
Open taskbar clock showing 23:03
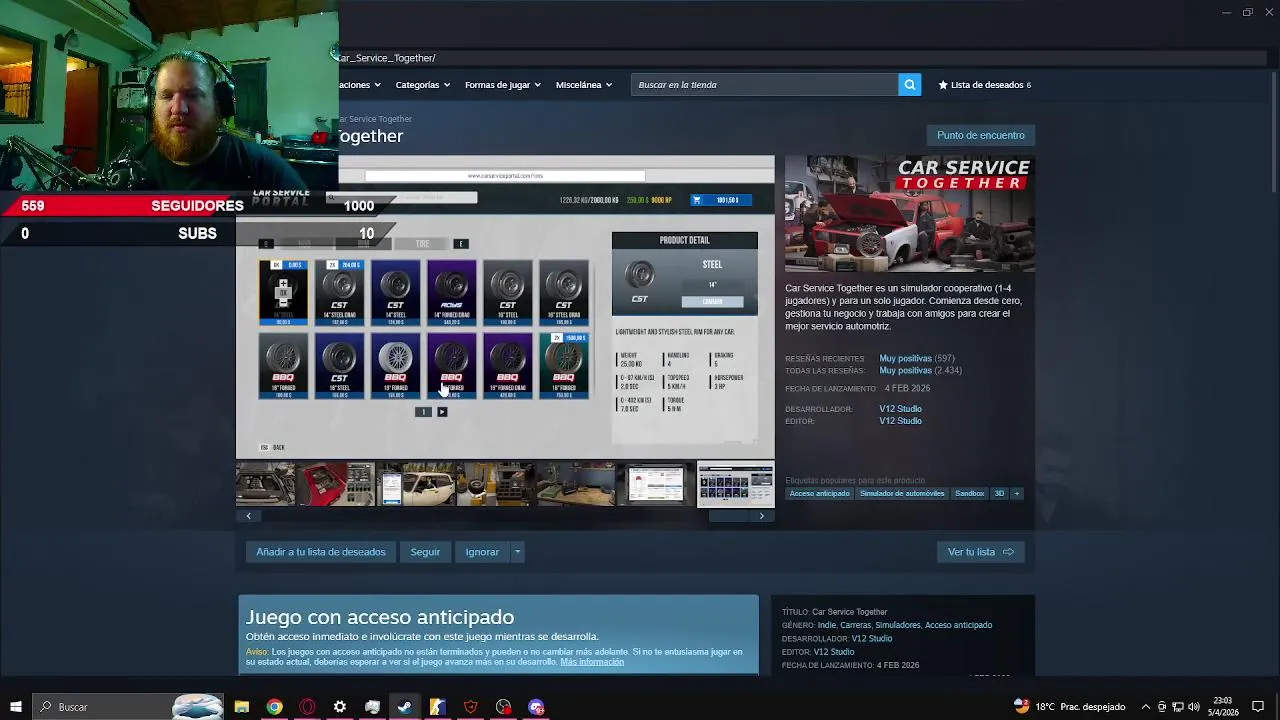click(x=1223, y=707)
